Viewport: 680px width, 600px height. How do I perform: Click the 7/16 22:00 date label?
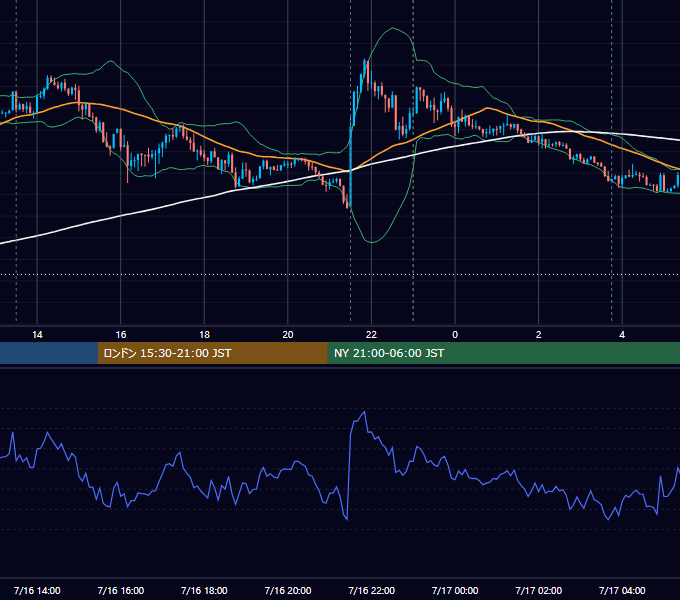pyautogui.click(x=371, y=590)
